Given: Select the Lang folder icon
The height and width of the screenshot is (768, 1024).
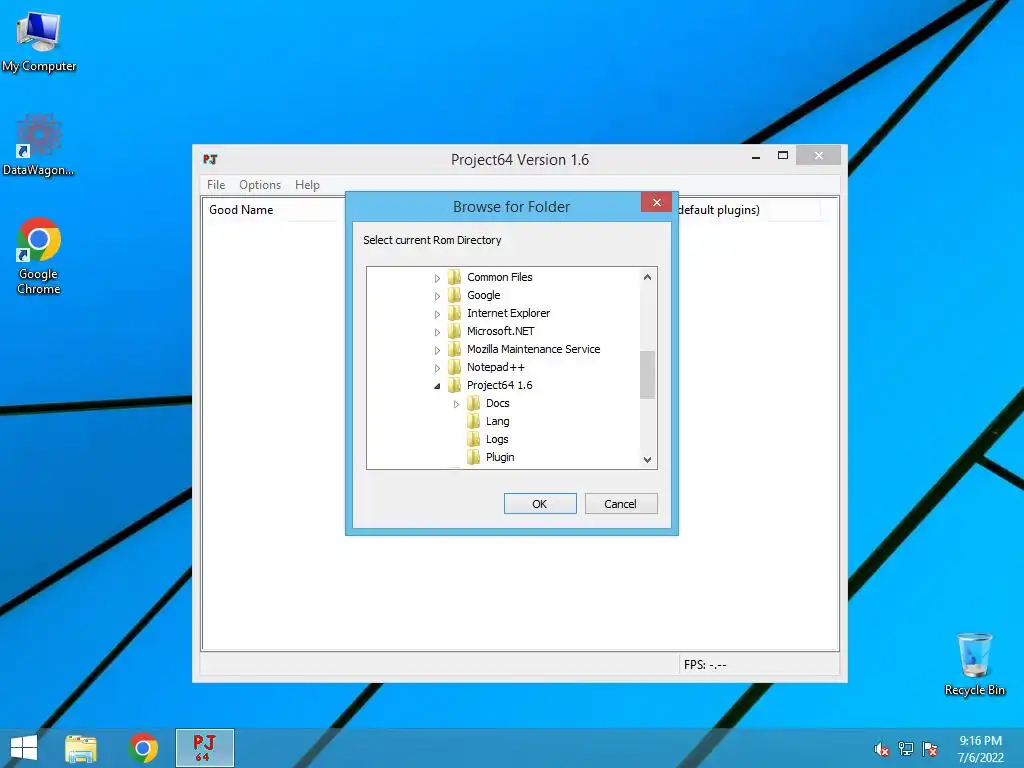Looking at the screenshot, I should pos(473,421).
